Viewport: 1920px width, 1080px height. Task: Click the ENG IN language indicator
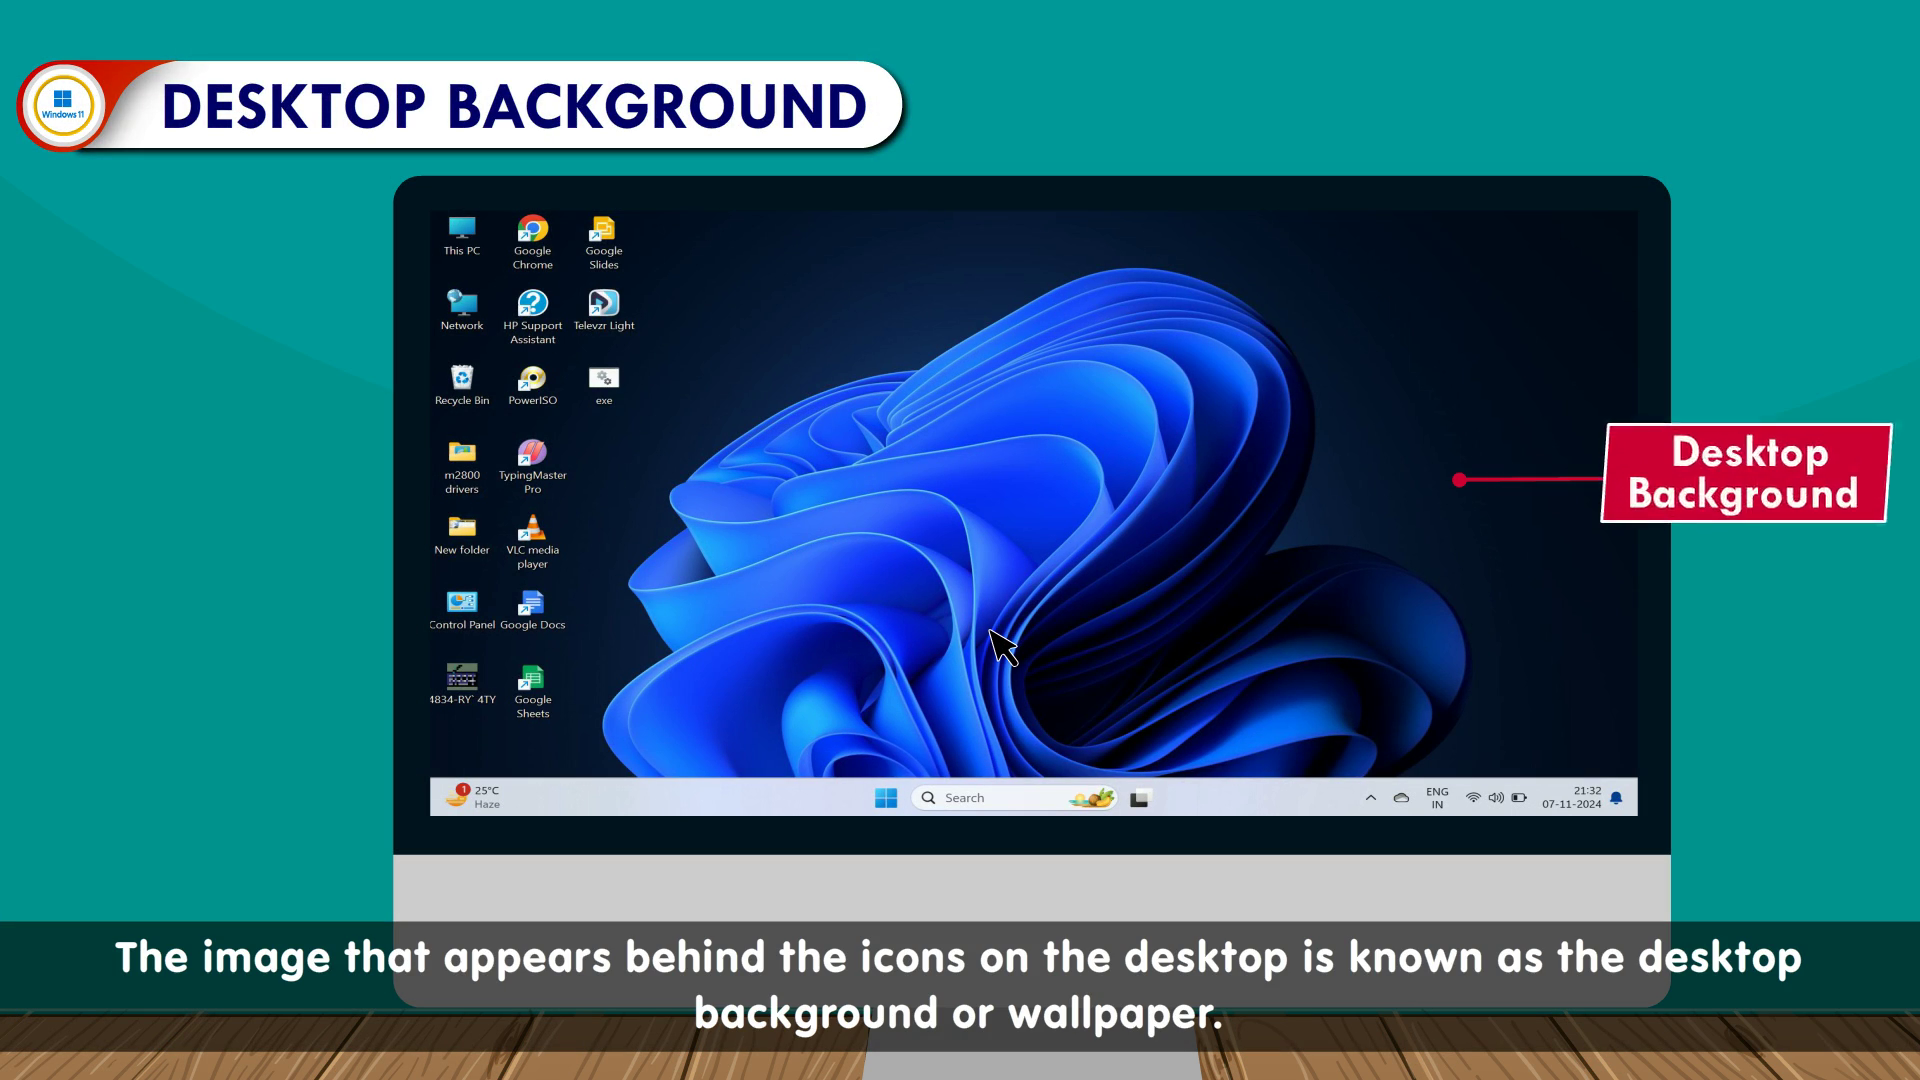1437,798
